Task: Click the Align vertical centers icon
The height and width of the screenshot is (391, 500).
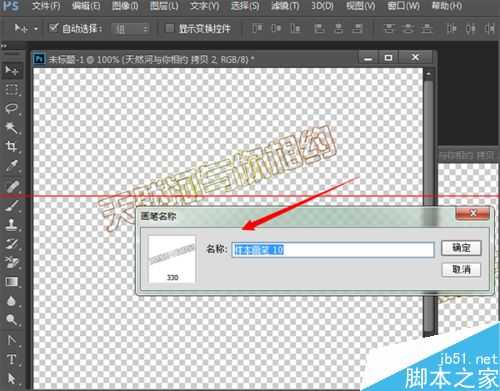Action: pyautogui.click(x=276, y=28)
